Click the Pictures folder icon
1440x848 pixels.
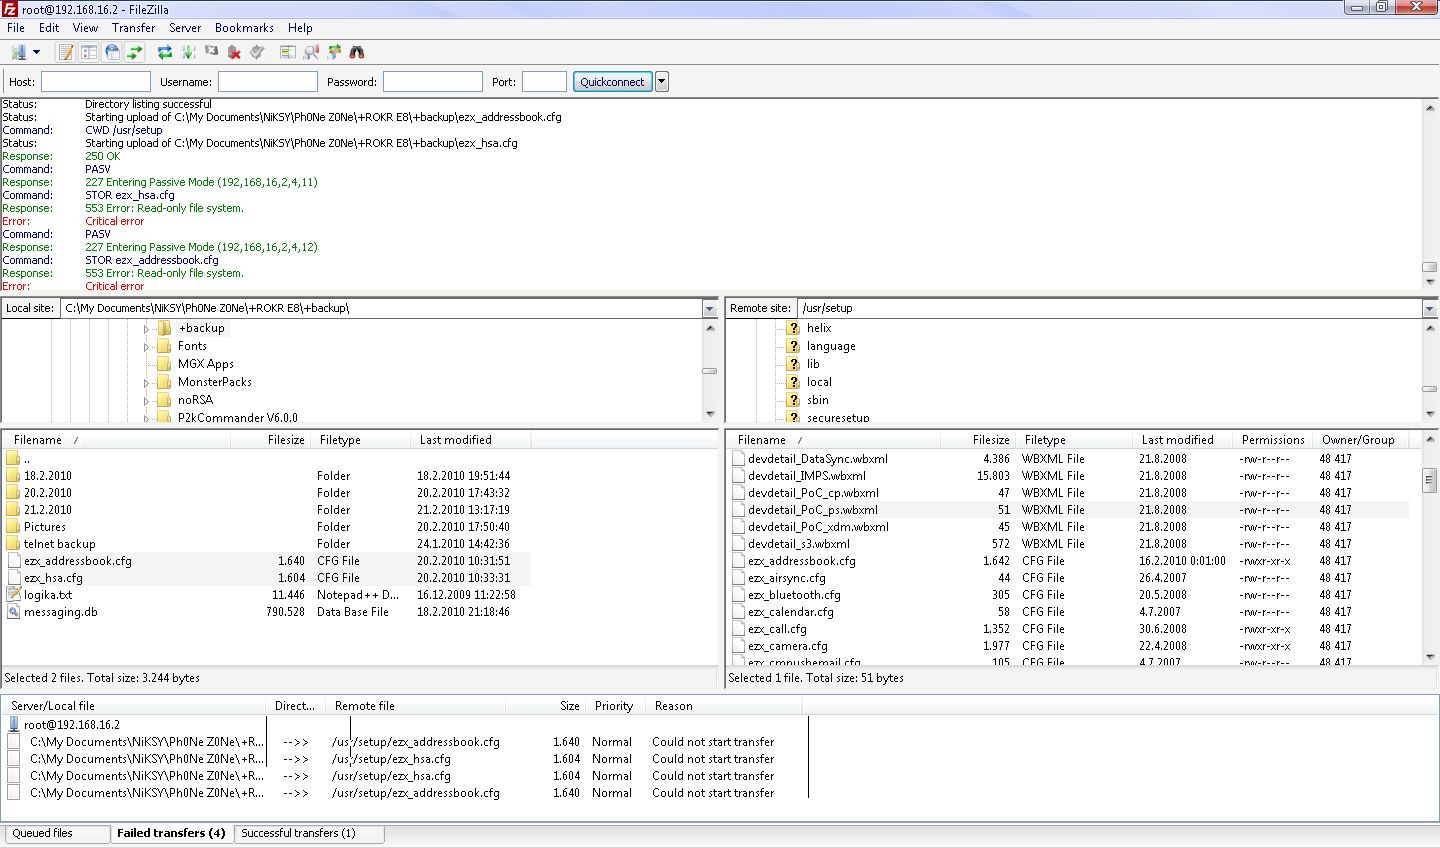(14, 526)
